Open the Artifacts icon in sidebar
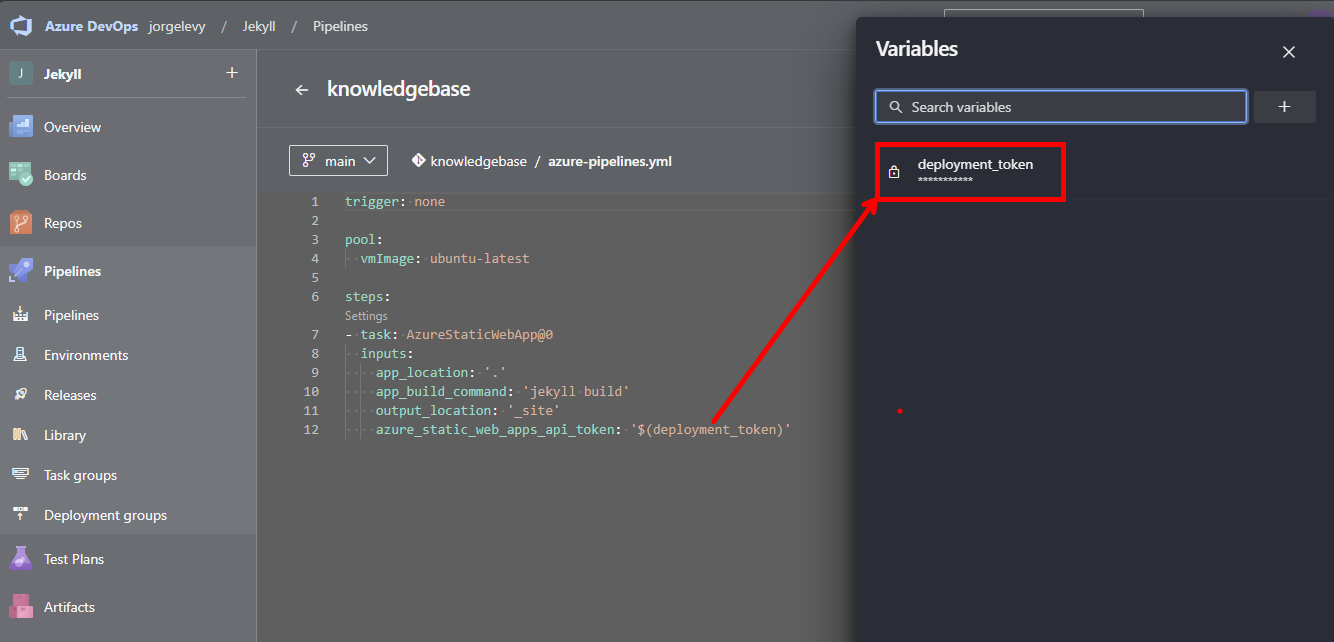Image resolution: width=1334 pixels, height=642 pixels. 21,607
